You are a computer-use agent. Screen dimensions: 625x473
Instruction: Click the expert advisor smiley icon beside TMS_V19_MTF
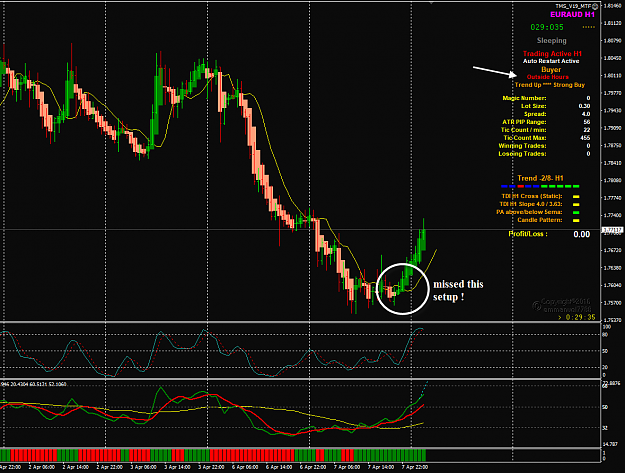(x=595, y=6)
